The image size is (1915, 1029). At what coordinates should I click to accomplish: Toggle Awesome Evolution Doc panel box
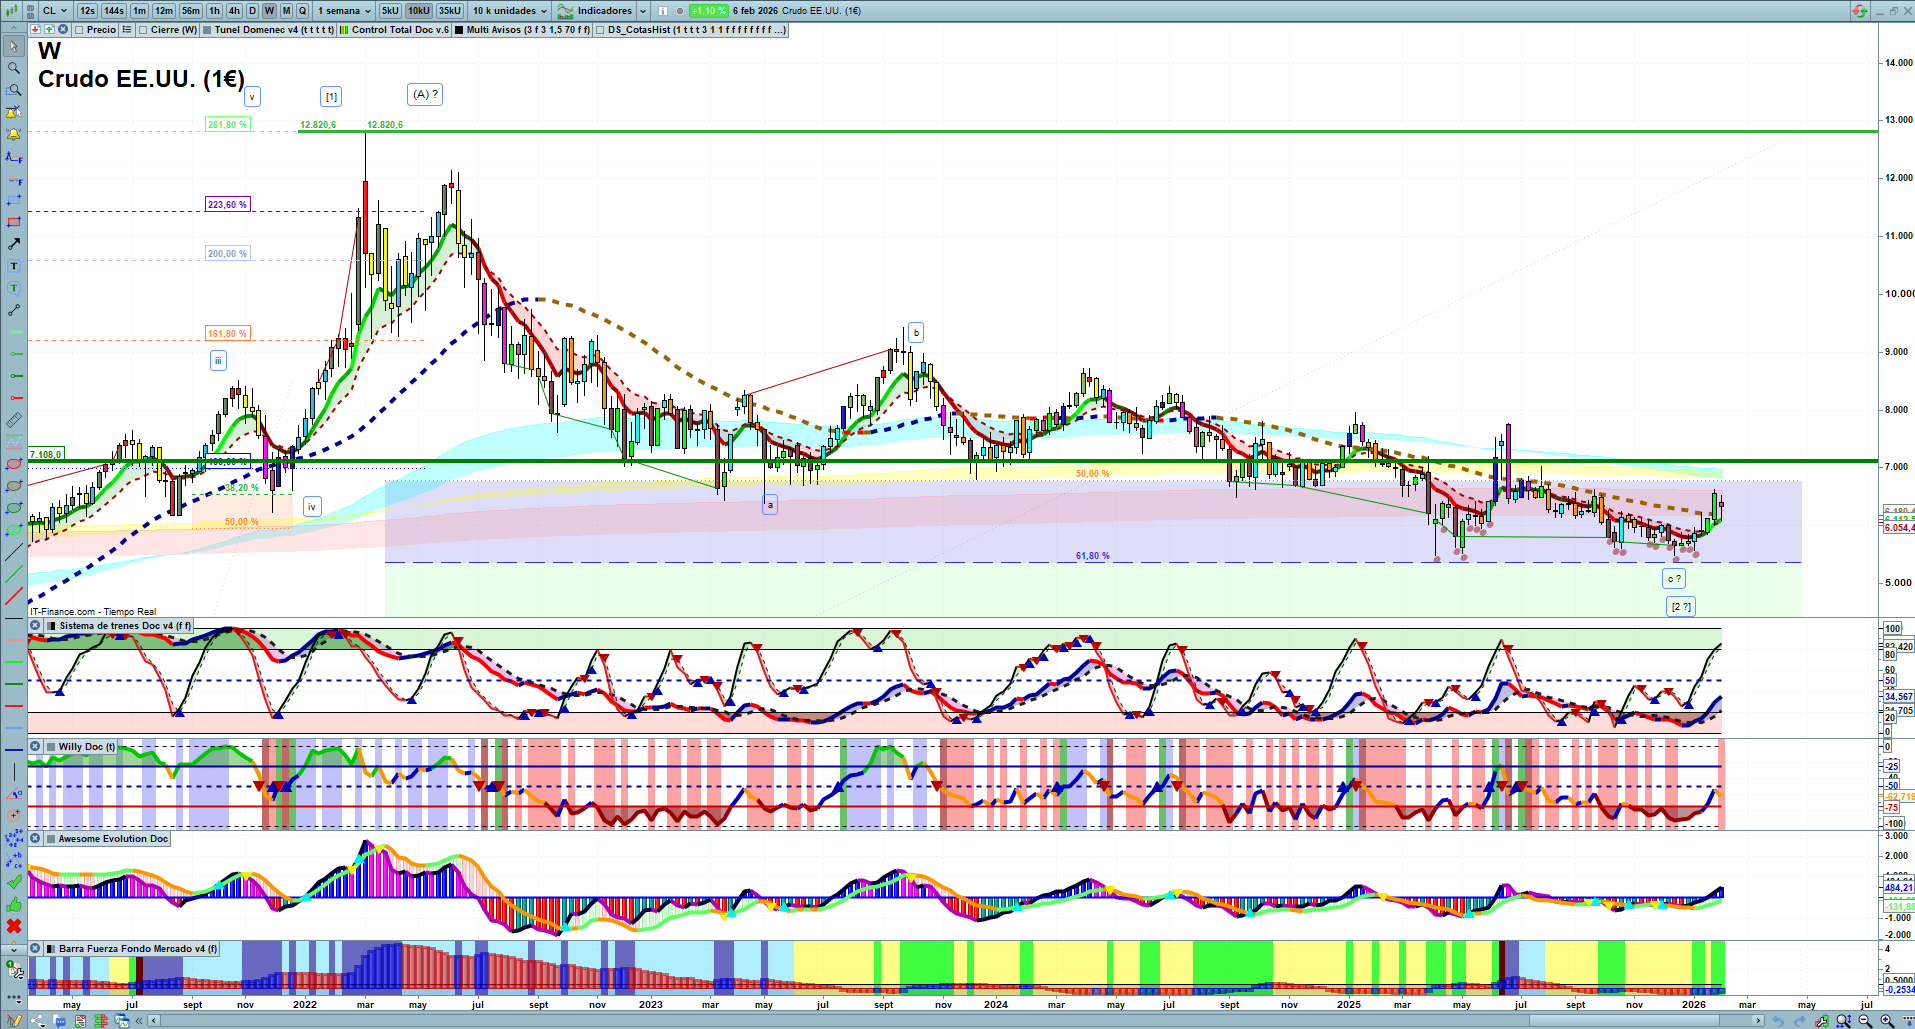pyautogui.click(x=51, y=839)
